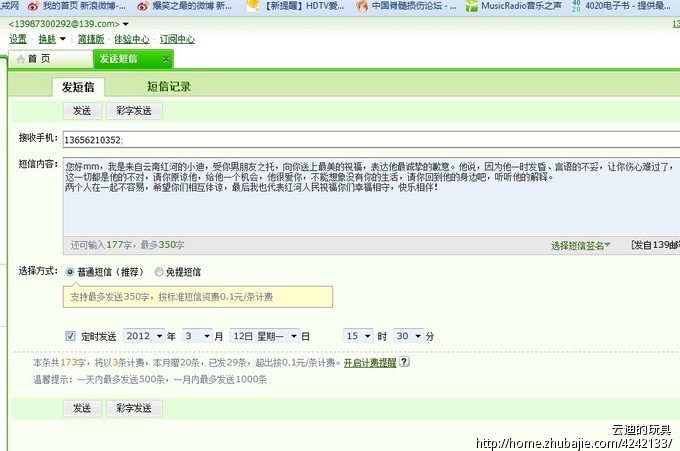Switch to 短信记录 sub-tab
Image resolution: width=680 pixels, height=451 pixels.
[x=169, y=87]
